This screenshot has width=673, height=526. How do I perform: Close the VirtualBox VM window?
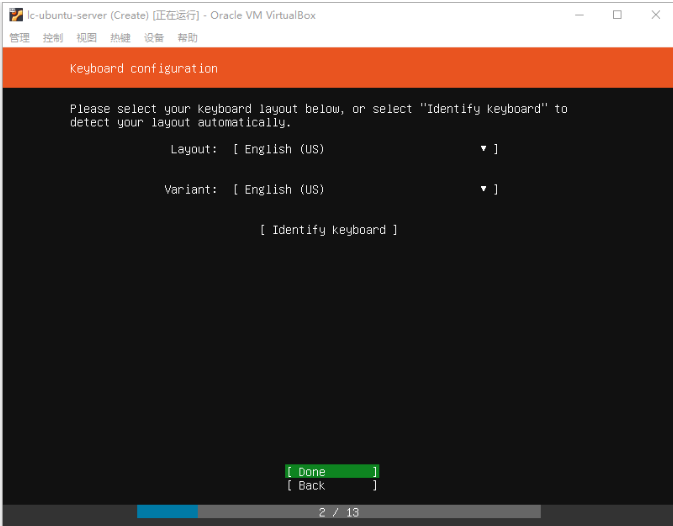(655, 15)
